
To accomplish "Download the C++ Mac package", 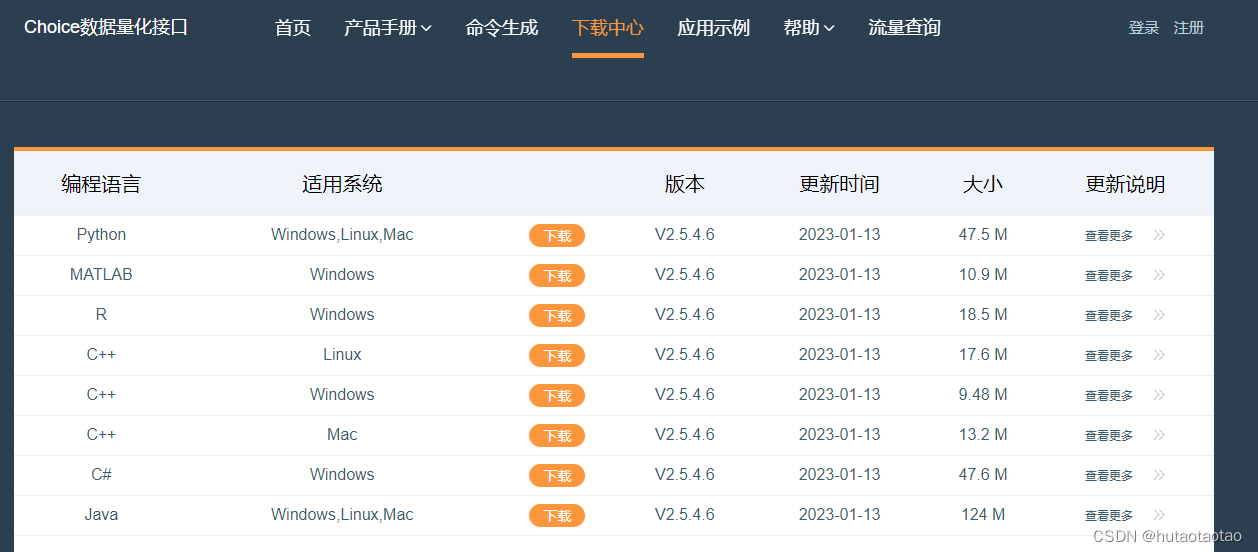I will click(557, 436).
